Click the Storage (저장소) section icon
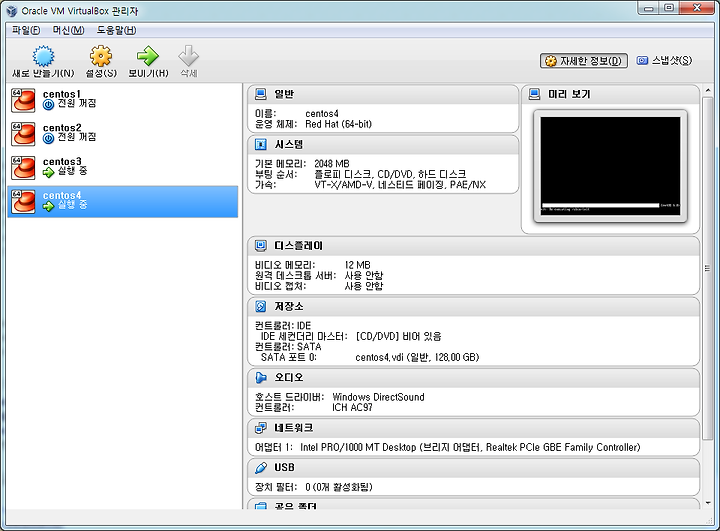The image size is (720, 531). point(261,306)
